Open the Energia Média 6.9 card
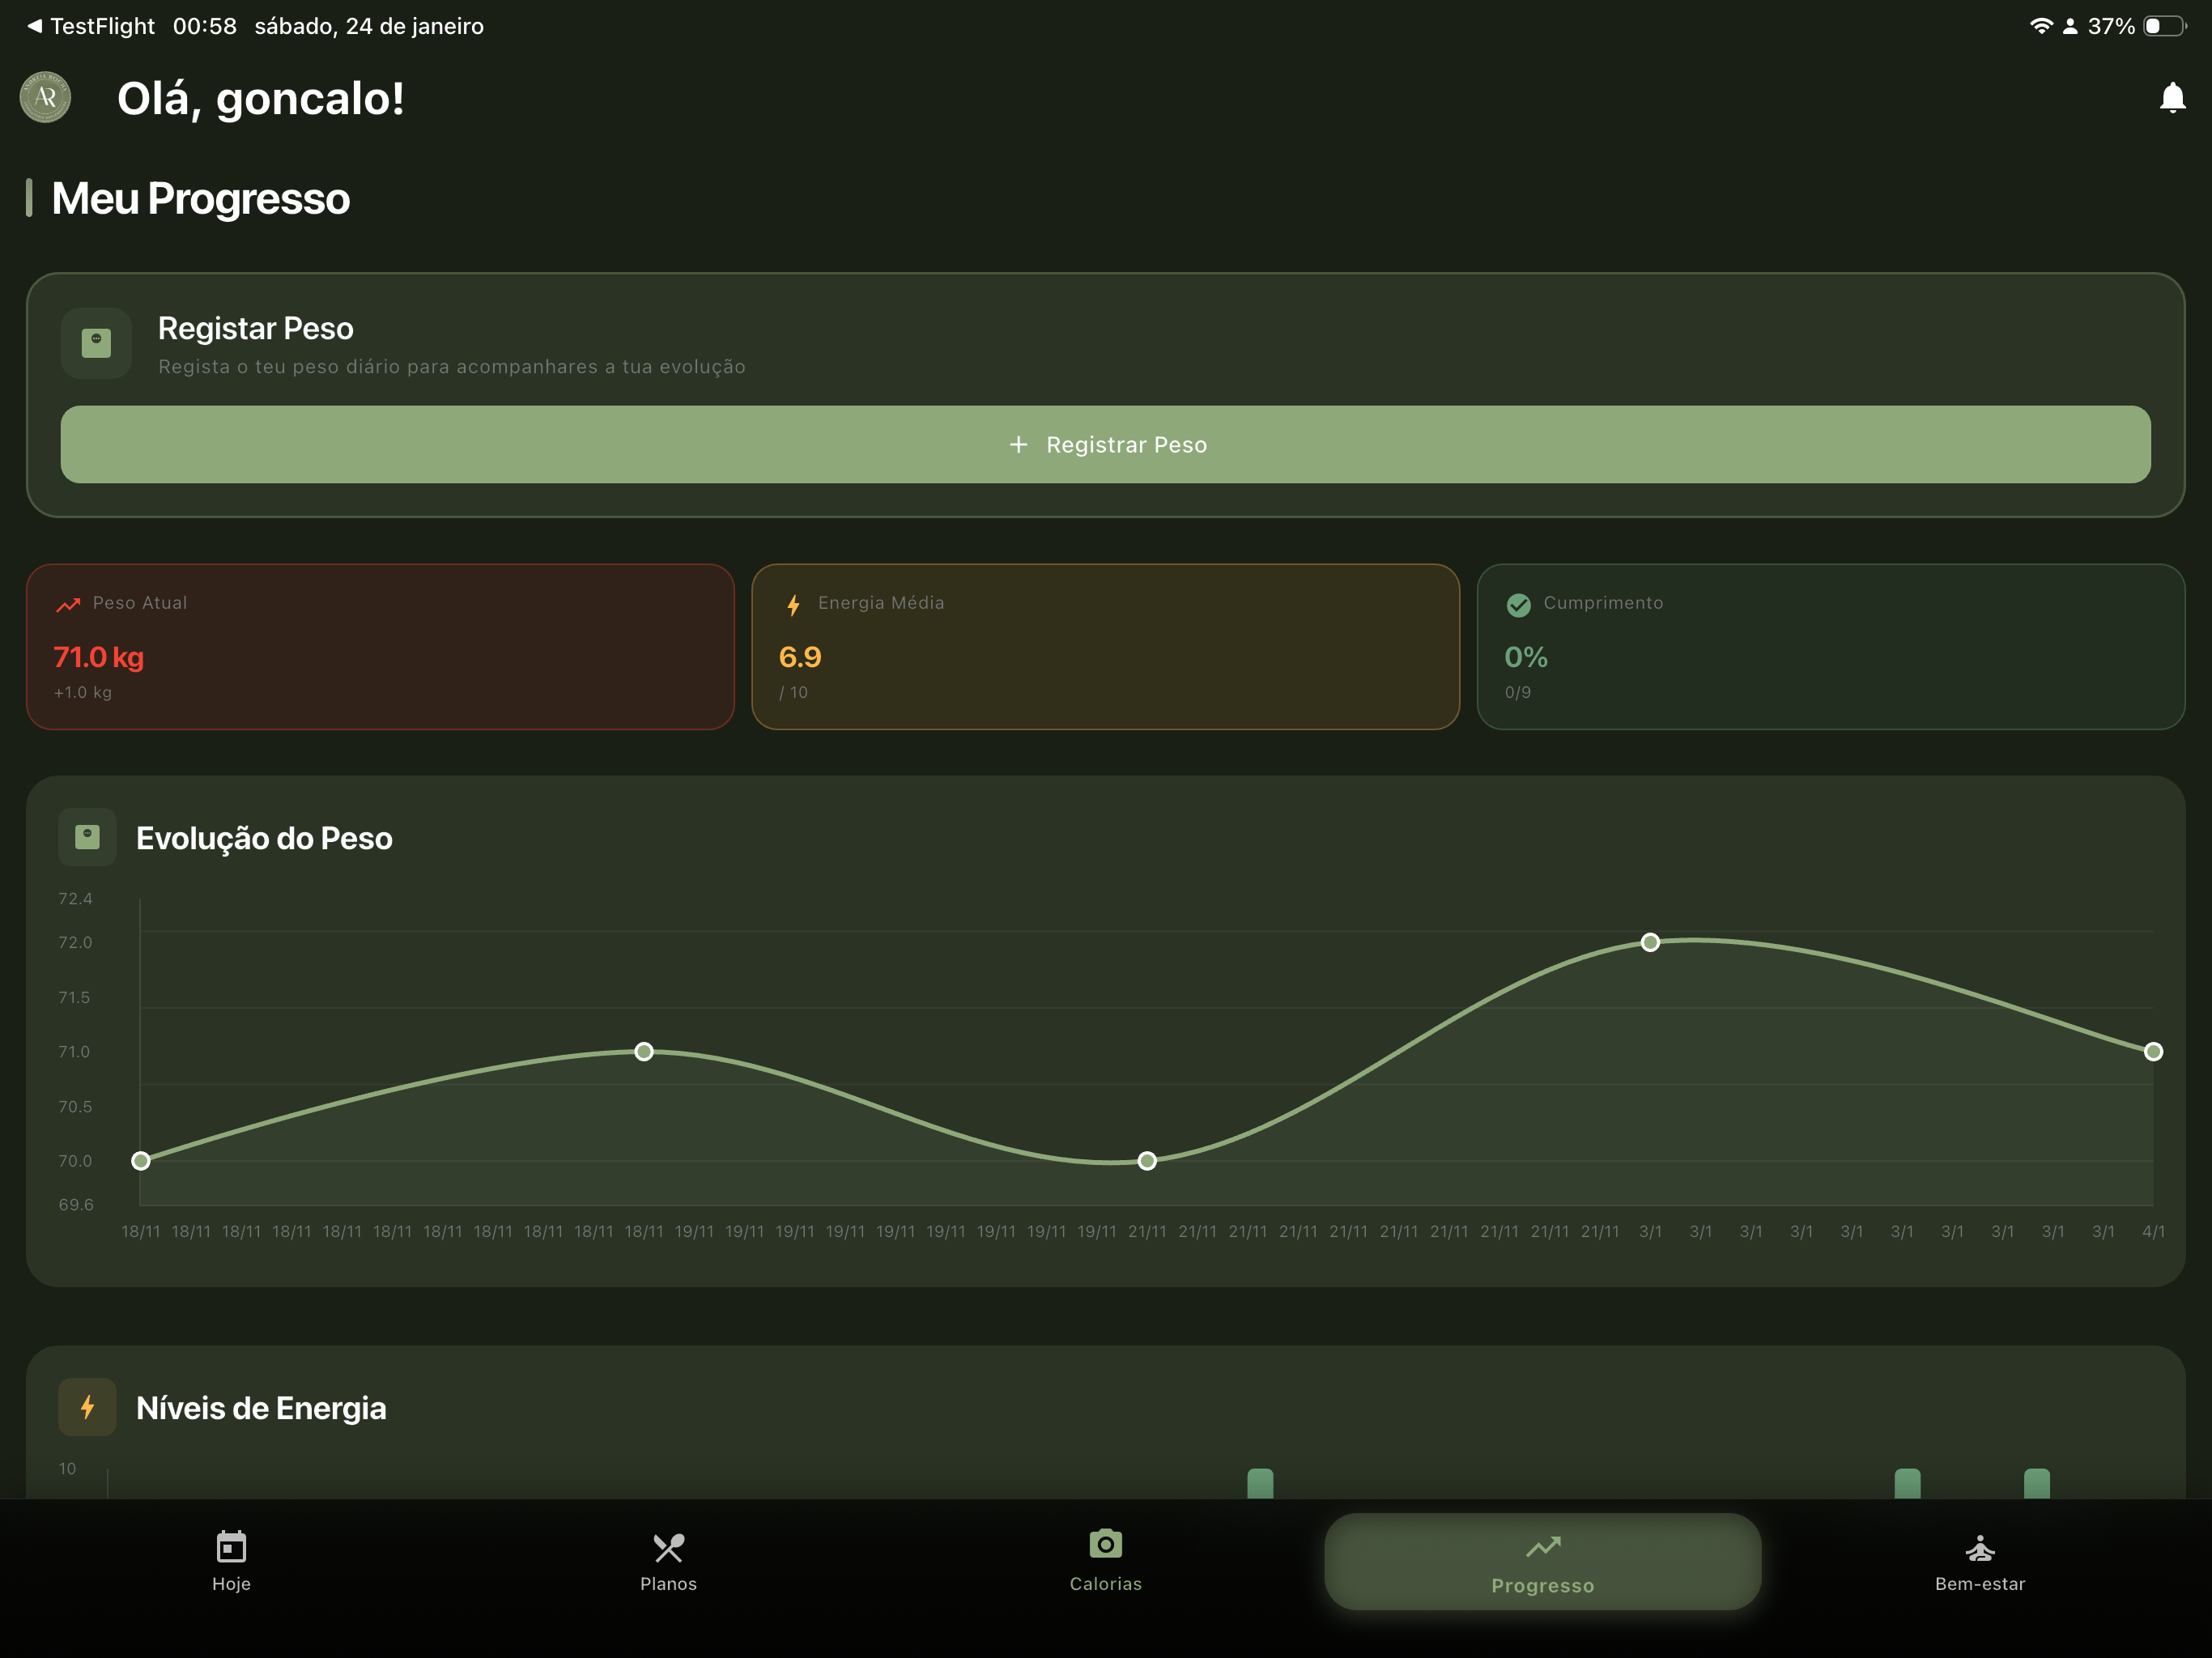The image size is (2212, 1658). [1105, 646]
